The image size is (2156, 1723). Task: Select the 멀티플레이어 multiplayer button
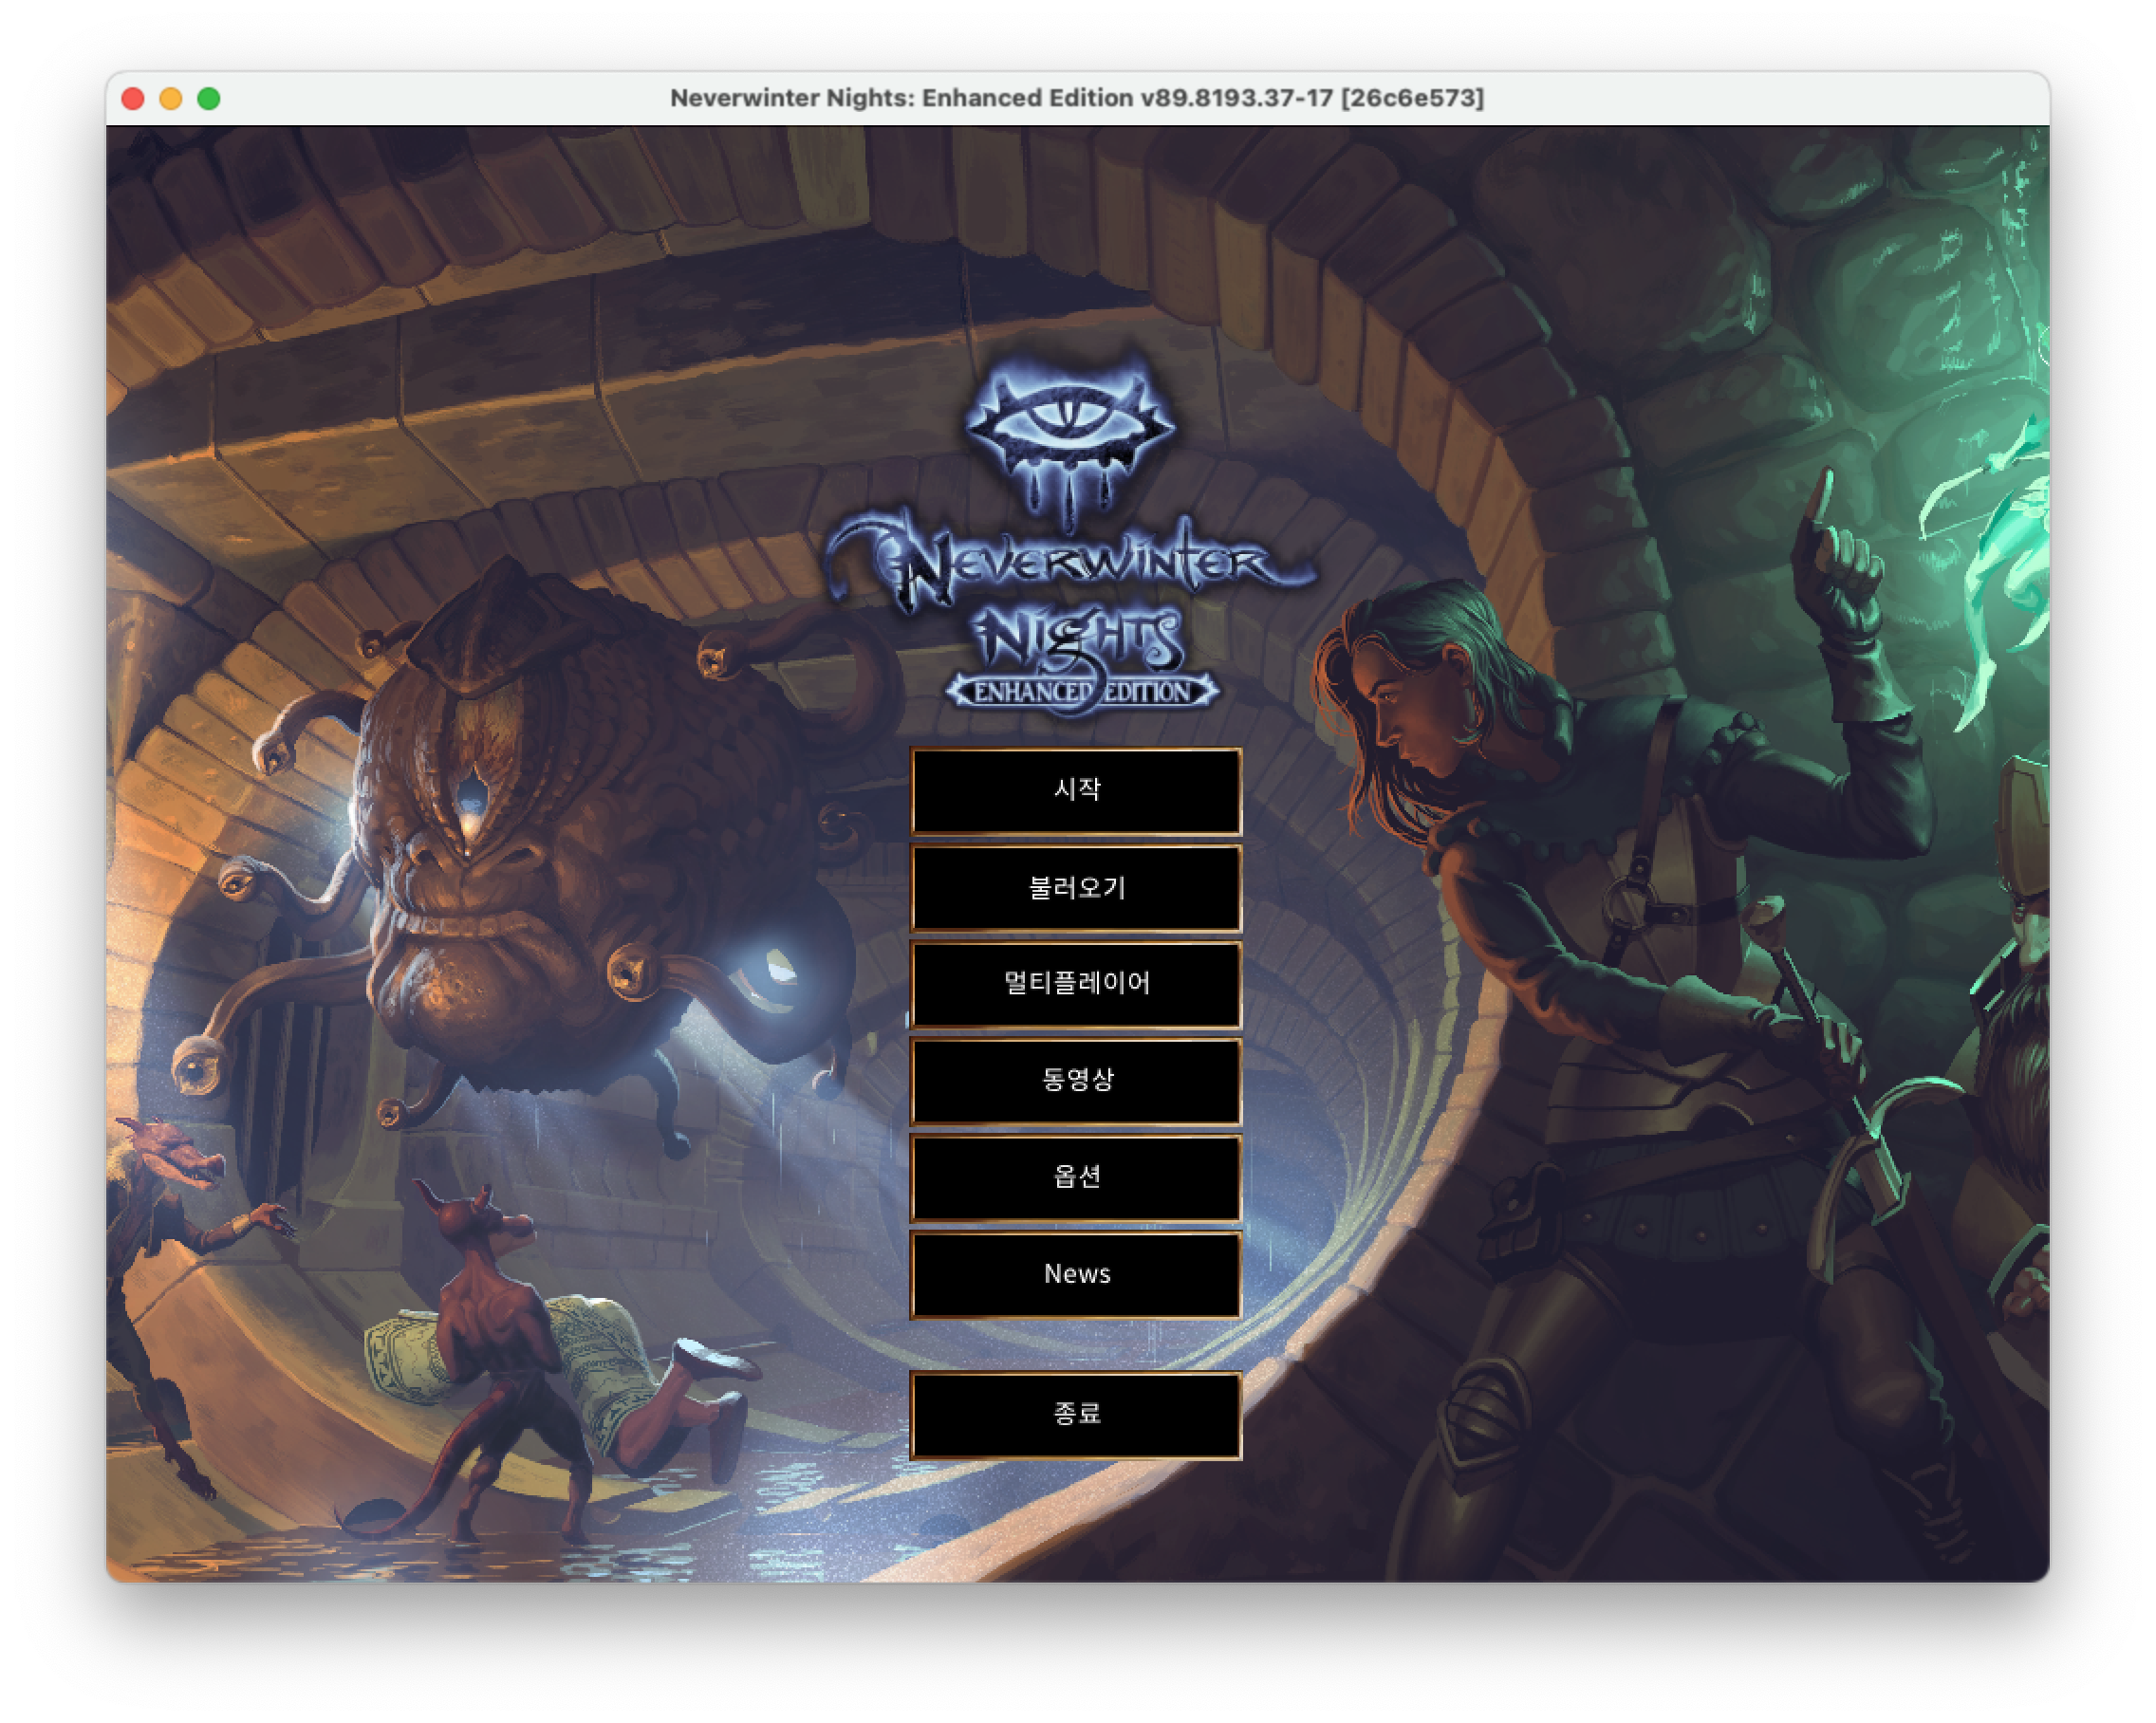point(1076,984)
